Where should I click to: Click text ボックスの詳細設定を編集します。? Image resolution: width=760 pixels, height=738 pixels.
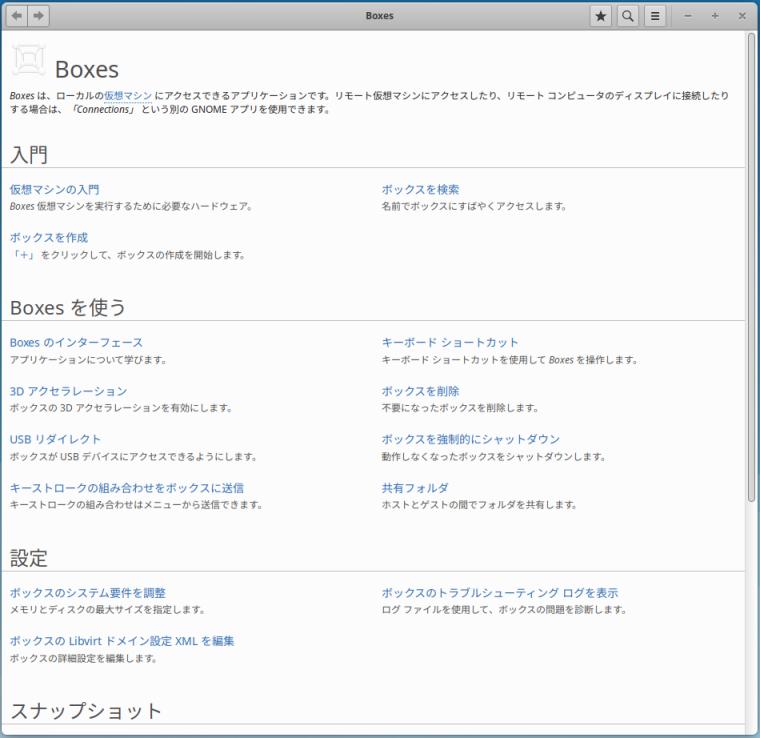tap(83, 658)
